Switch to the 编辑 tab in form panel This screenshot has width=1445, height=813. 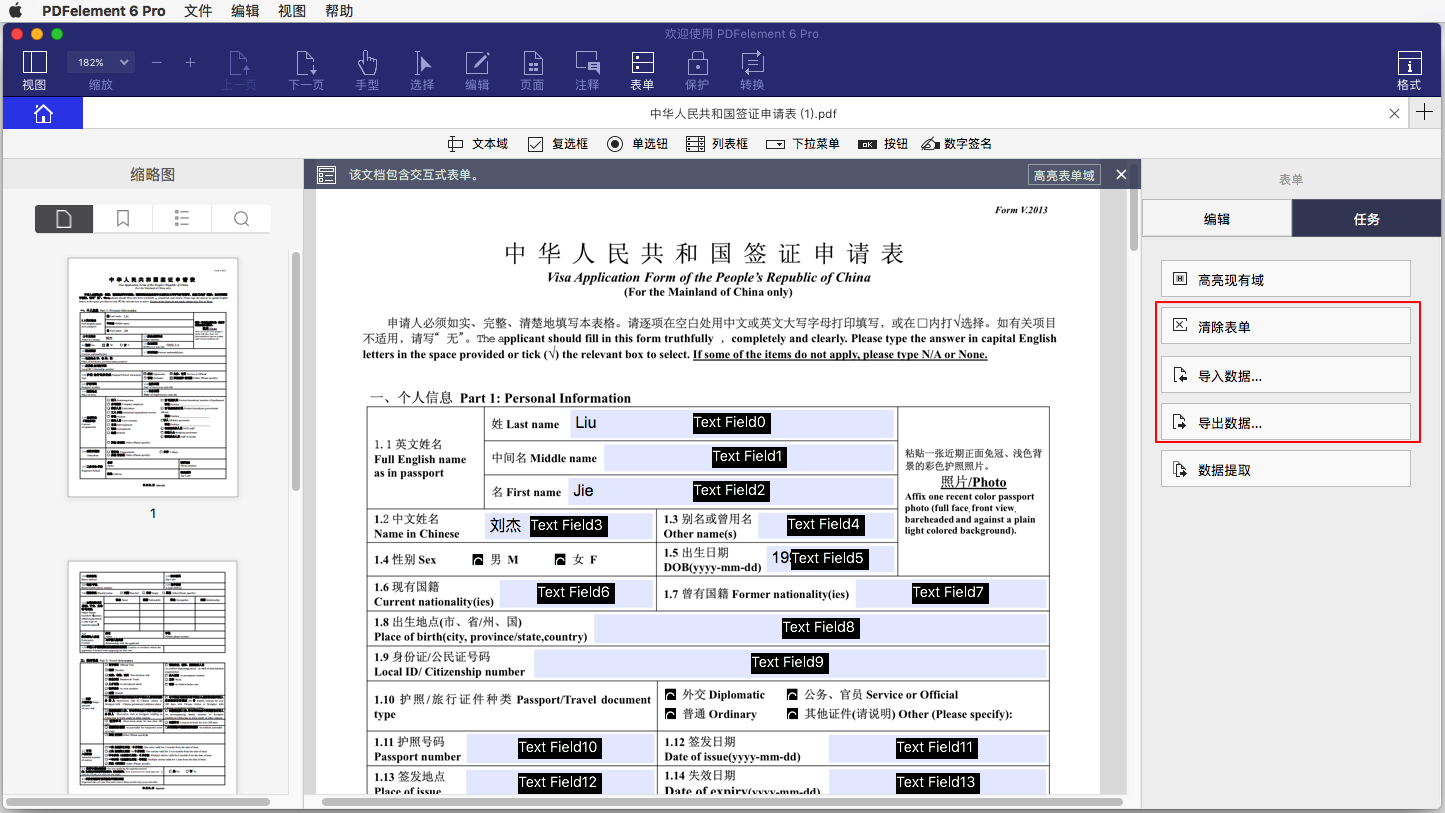[x=1216, y=217]
